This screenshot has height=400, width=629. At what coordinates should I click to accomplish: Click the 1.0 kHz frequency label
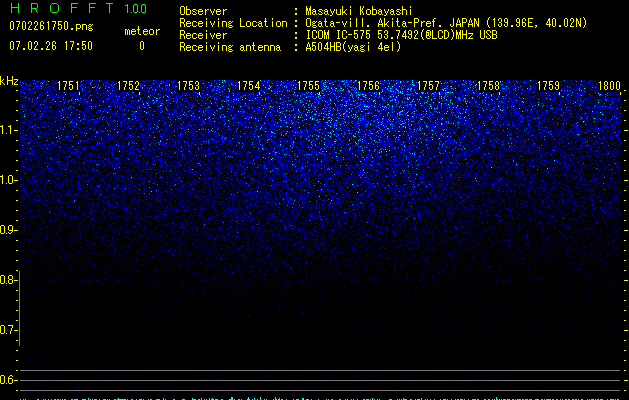(8, 180)
